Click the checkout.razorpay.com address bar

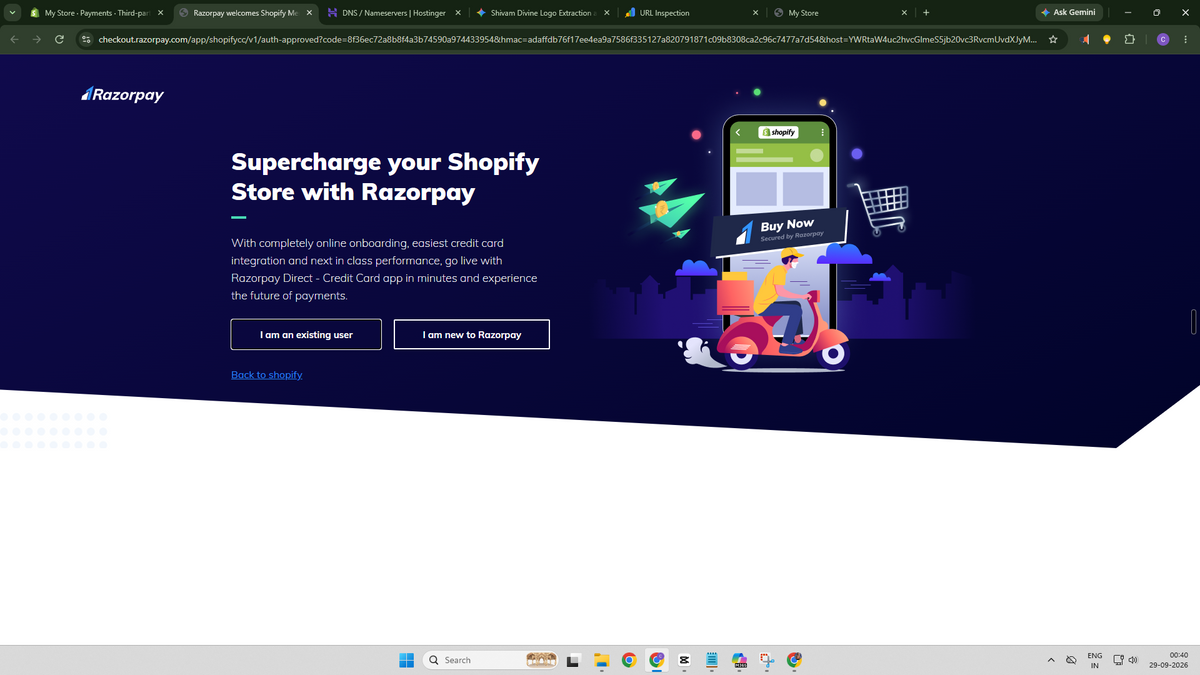pos(565,39)
